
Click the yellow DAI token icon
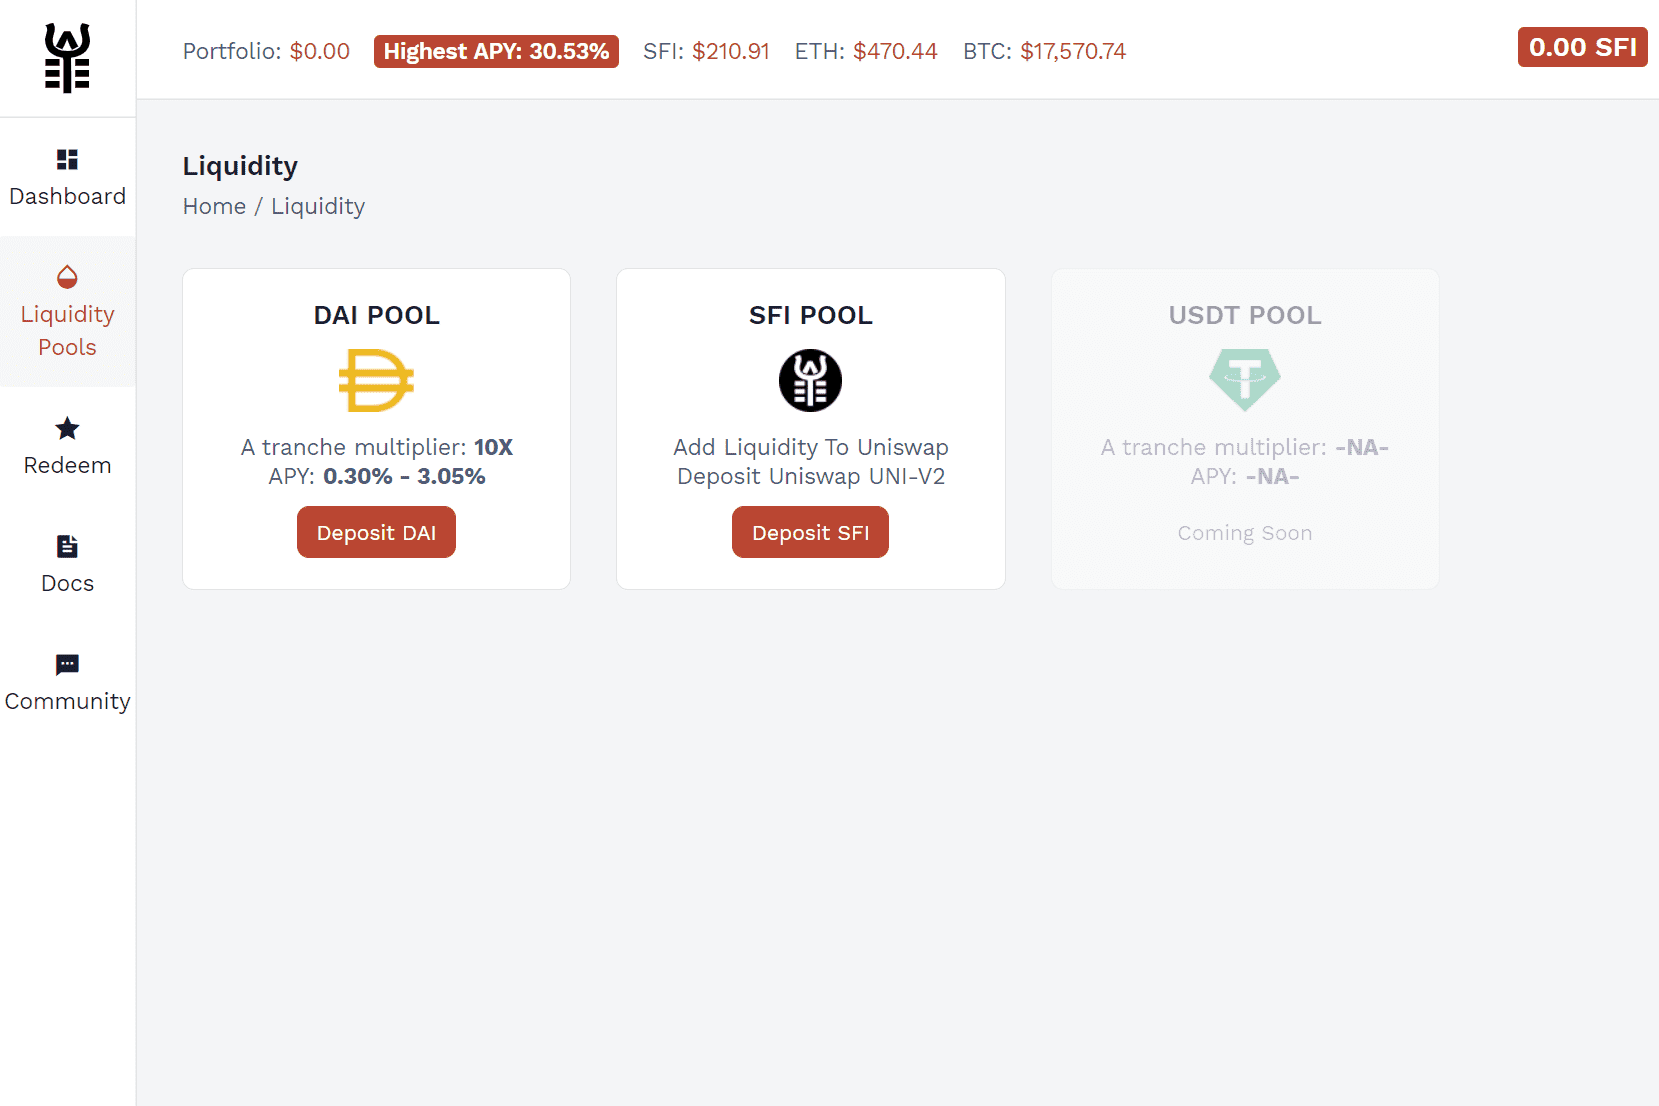tap(376, 380)
